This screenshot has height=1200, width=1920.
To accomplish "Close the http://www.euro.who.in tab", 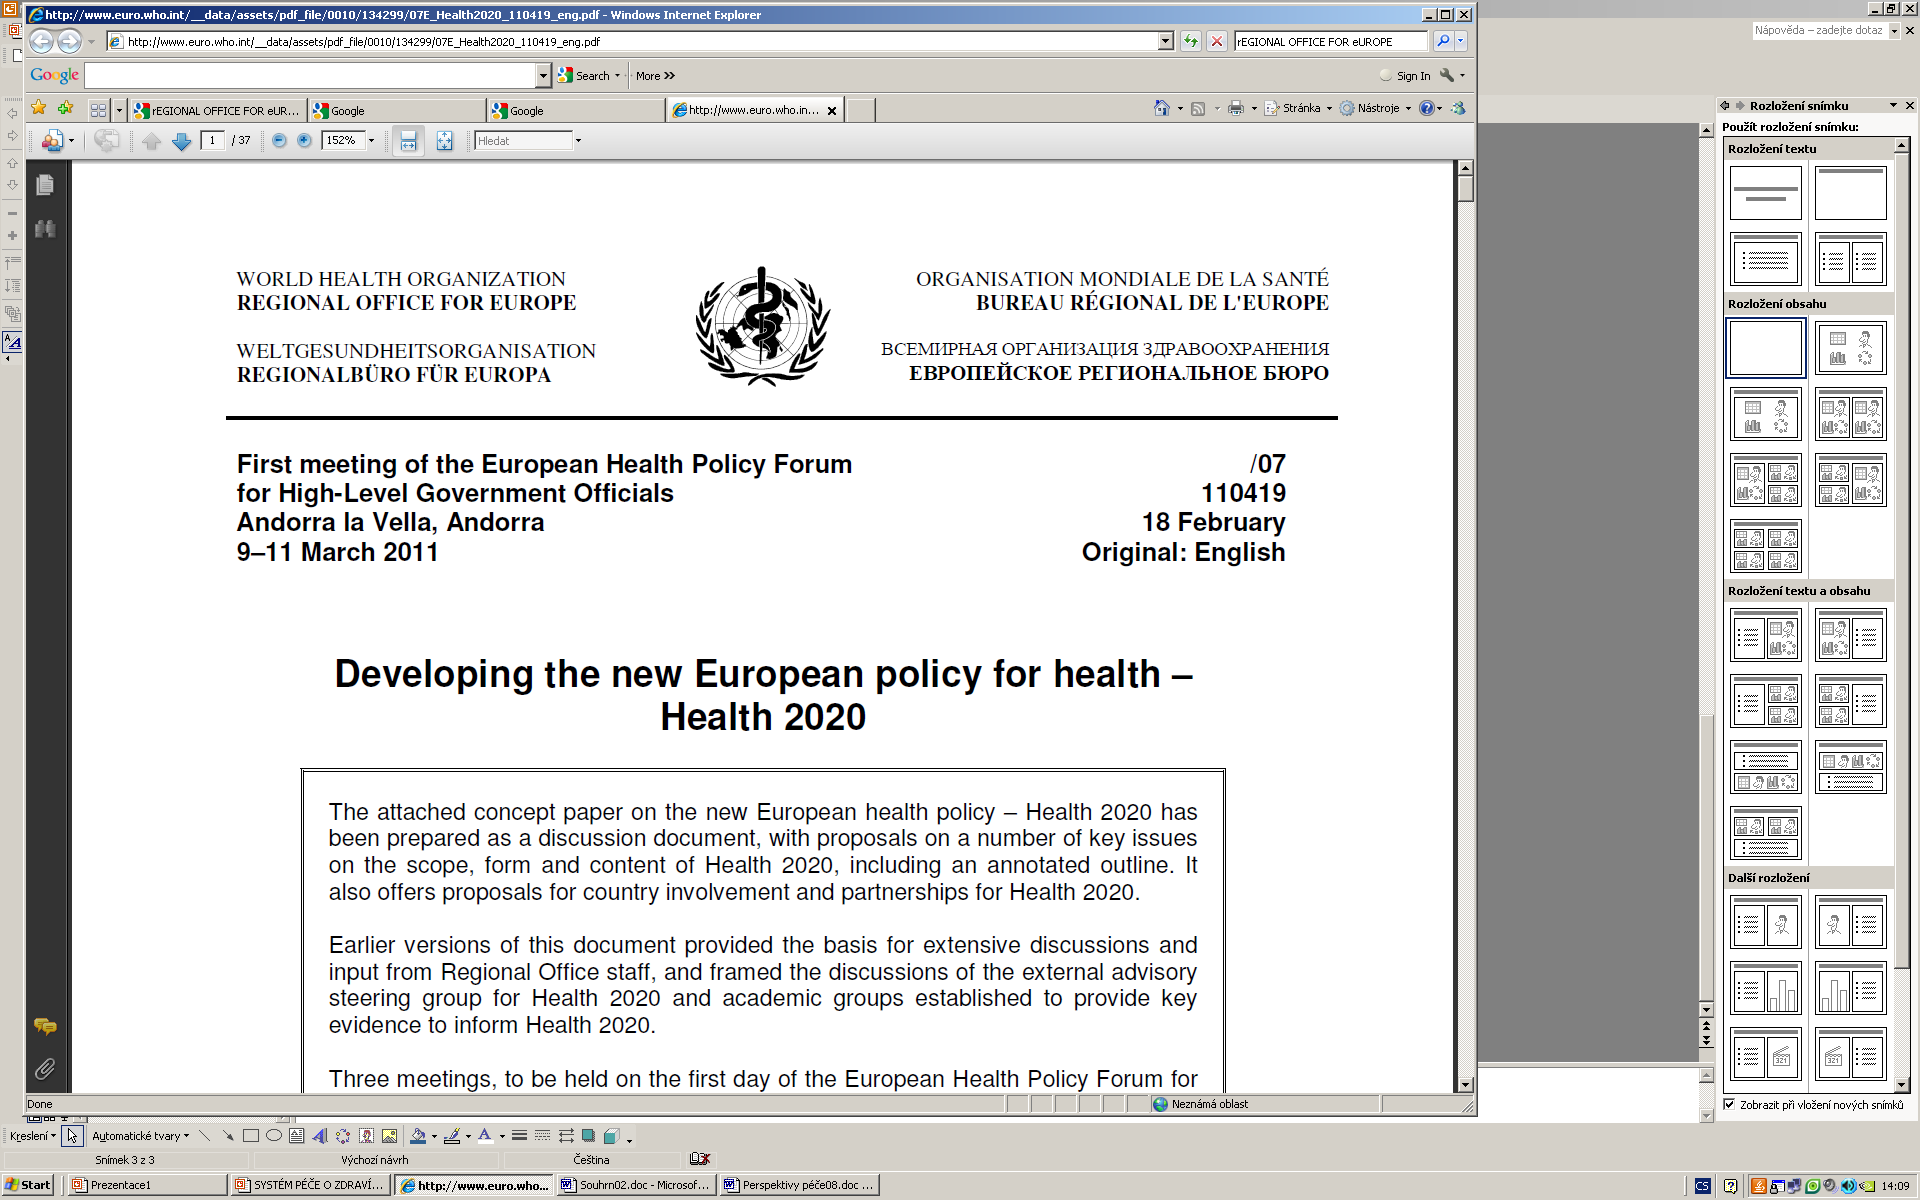I will tap(832, 111).
